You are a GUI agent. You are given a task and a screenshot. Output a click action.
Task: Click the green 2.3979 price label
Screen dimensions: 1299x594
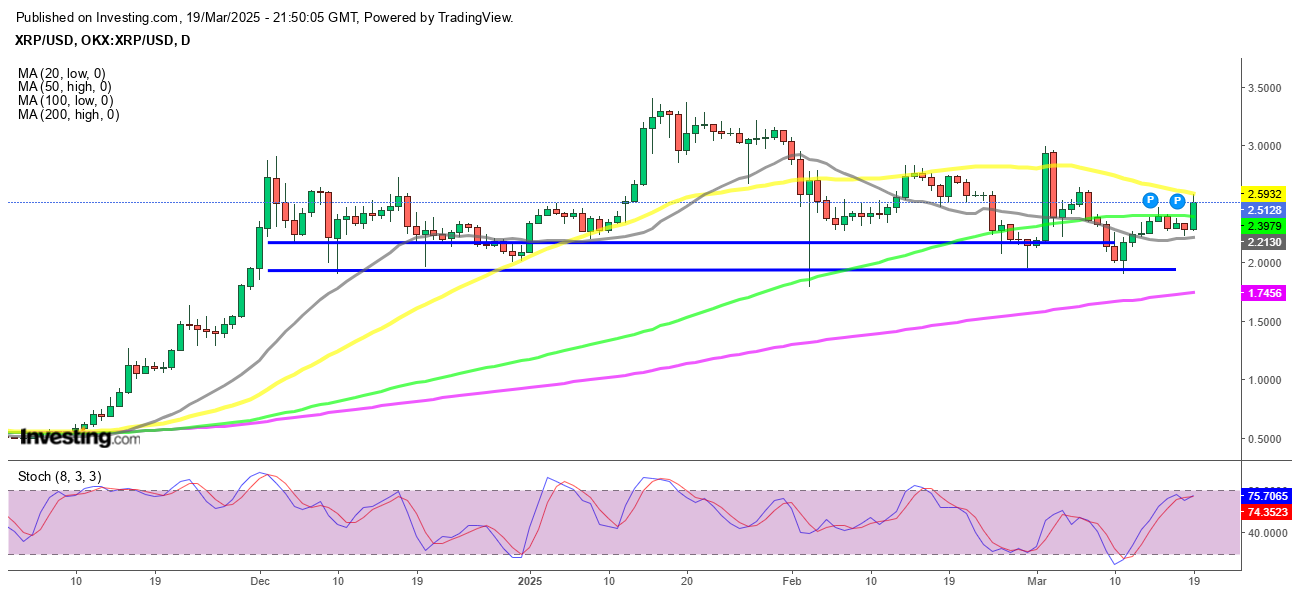(1263, 226)
